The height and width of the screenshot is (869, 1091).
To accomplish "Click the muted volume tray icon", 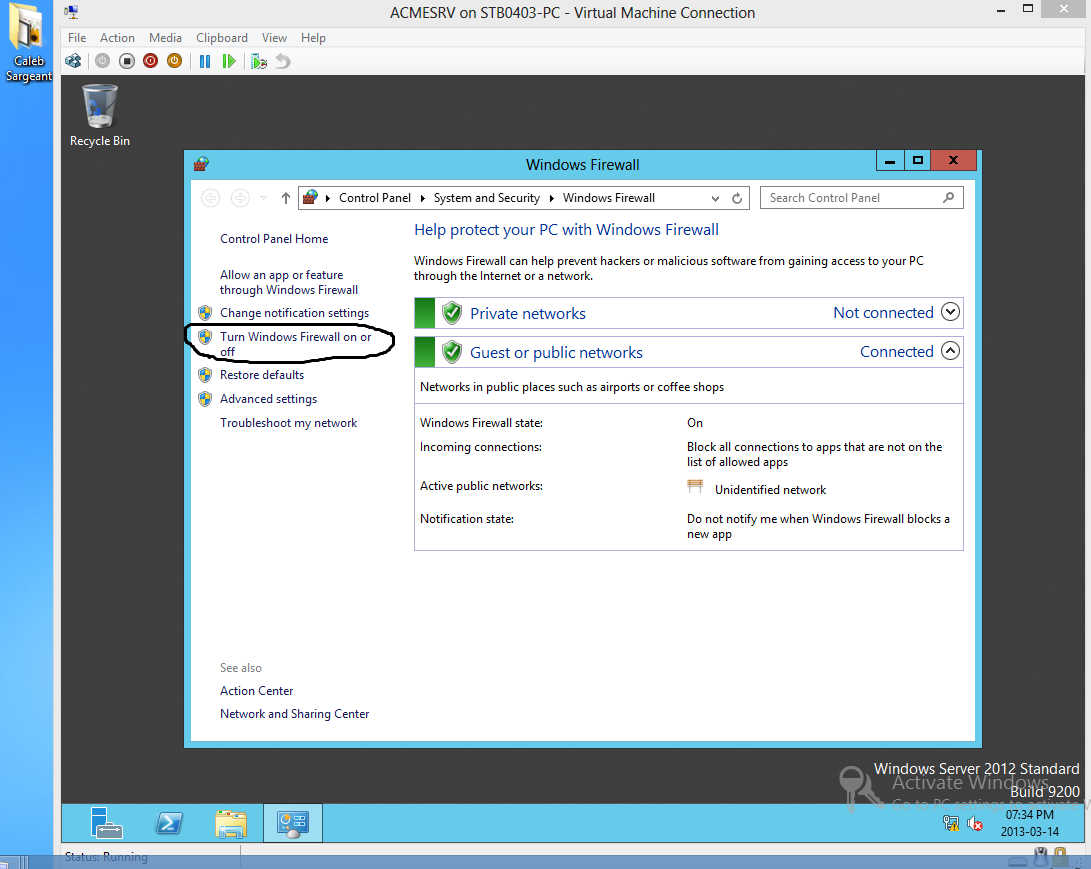I will tap(975, 824).
